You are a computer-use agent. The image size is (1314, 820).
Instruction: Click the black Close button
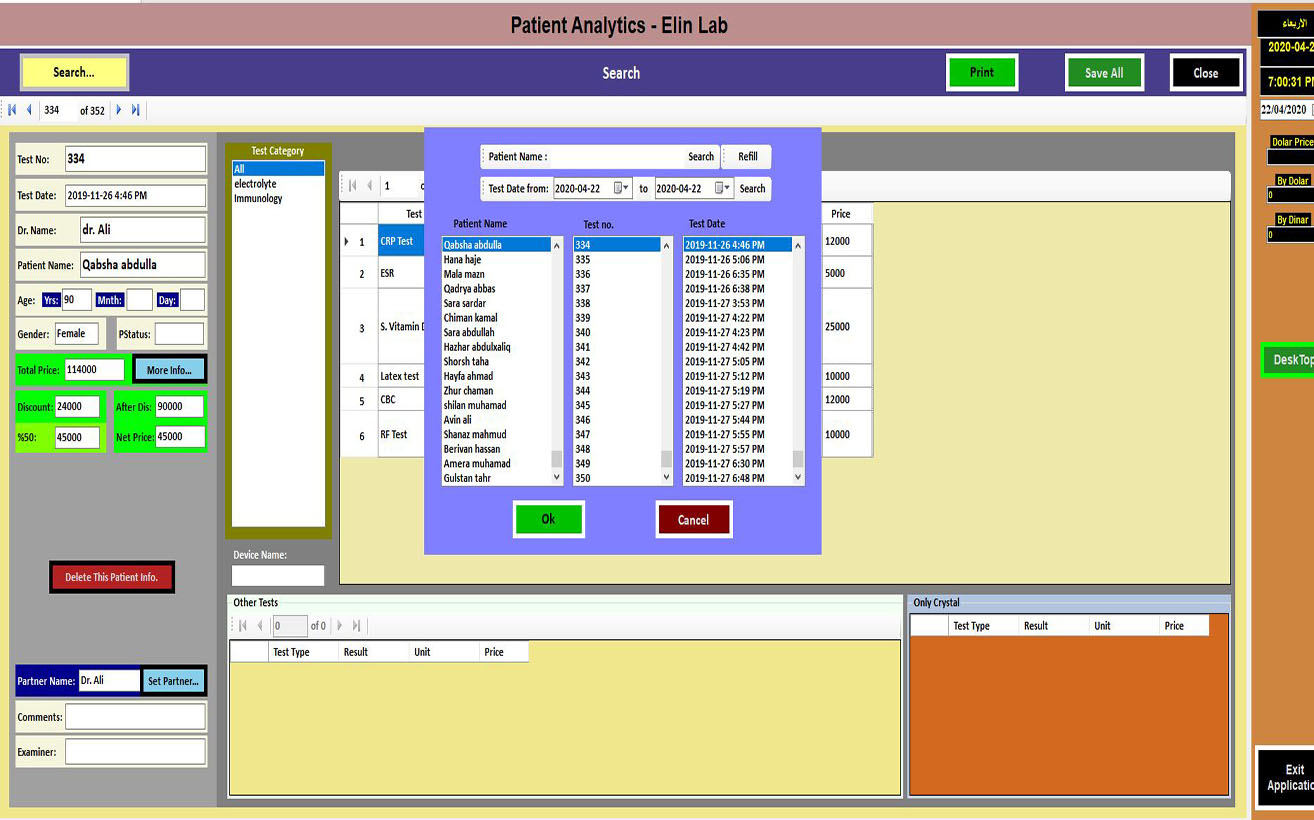(x=1206, y=73)
